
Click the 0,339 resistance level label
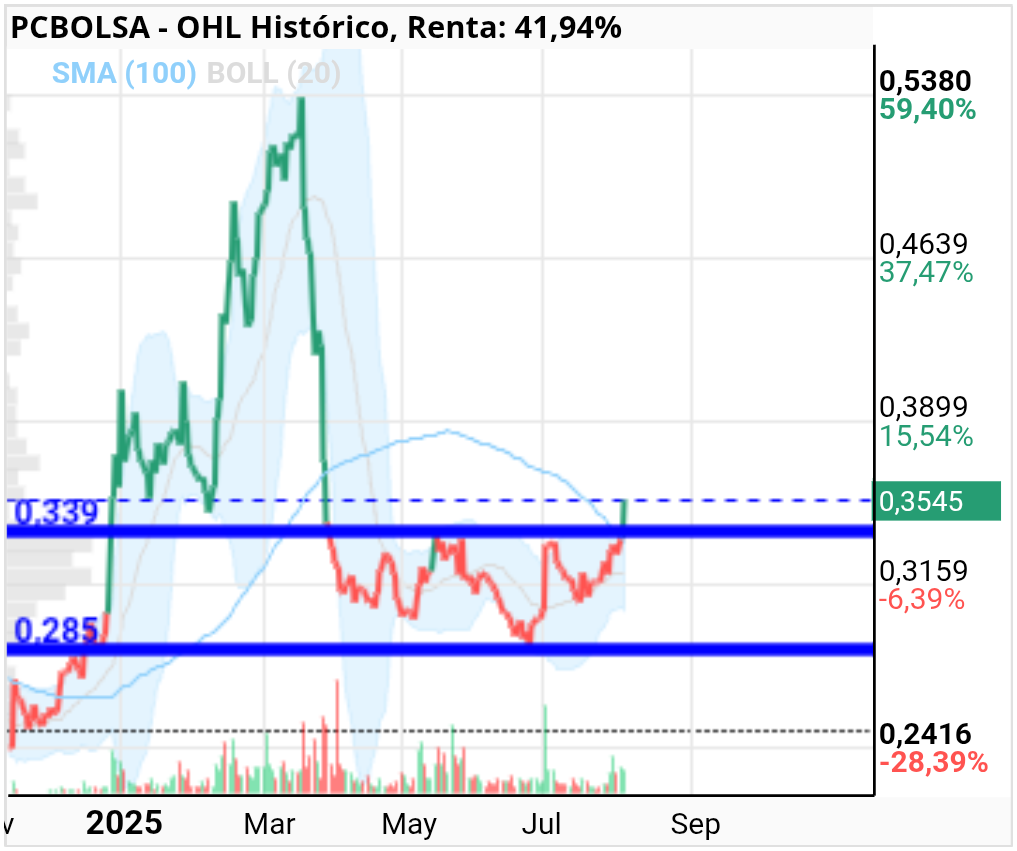[56, 512]
